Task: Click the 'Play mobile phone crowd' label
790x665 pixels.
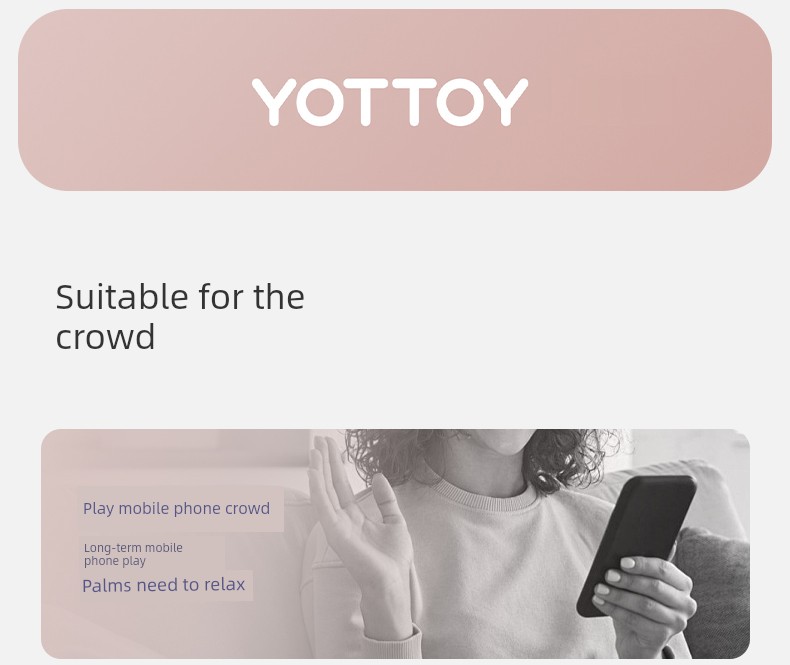Action: coord(176,508)
